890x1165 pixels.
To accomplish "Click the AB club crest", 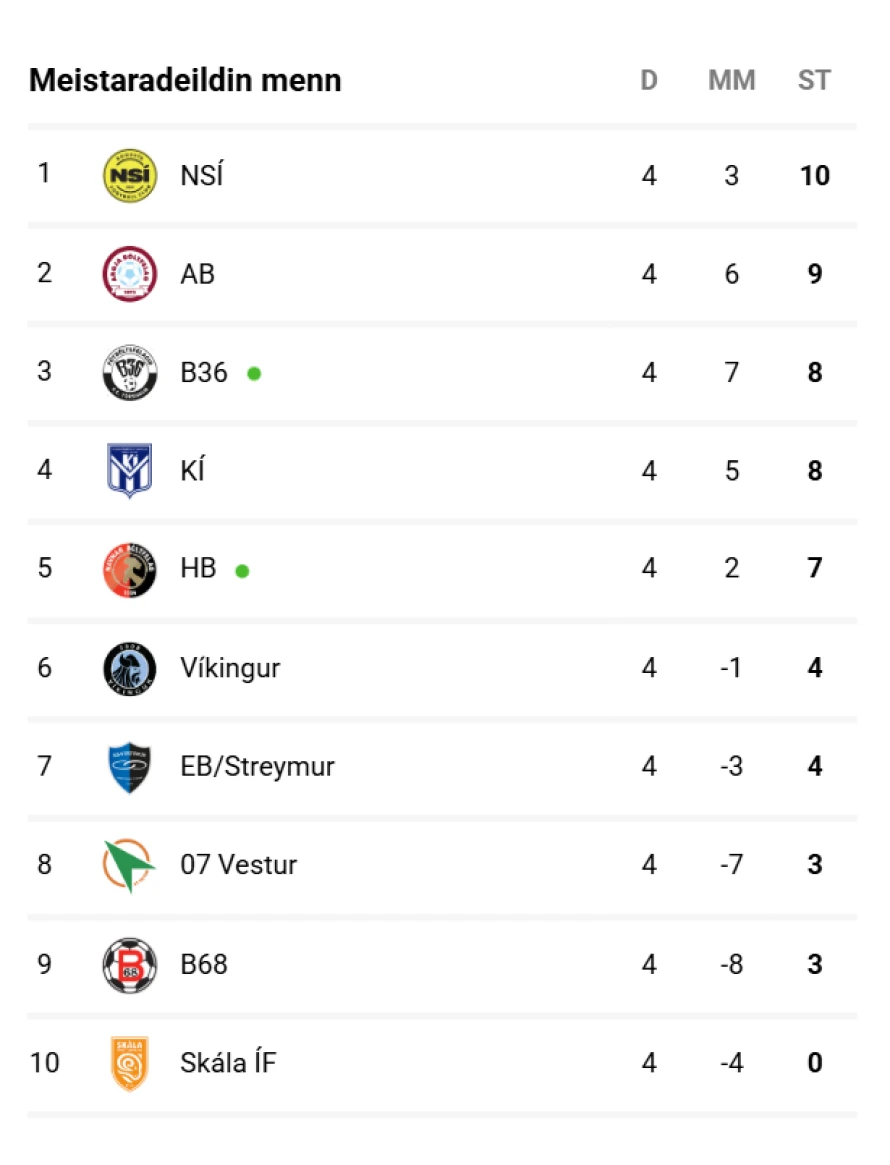I will [x=130, y=274].
